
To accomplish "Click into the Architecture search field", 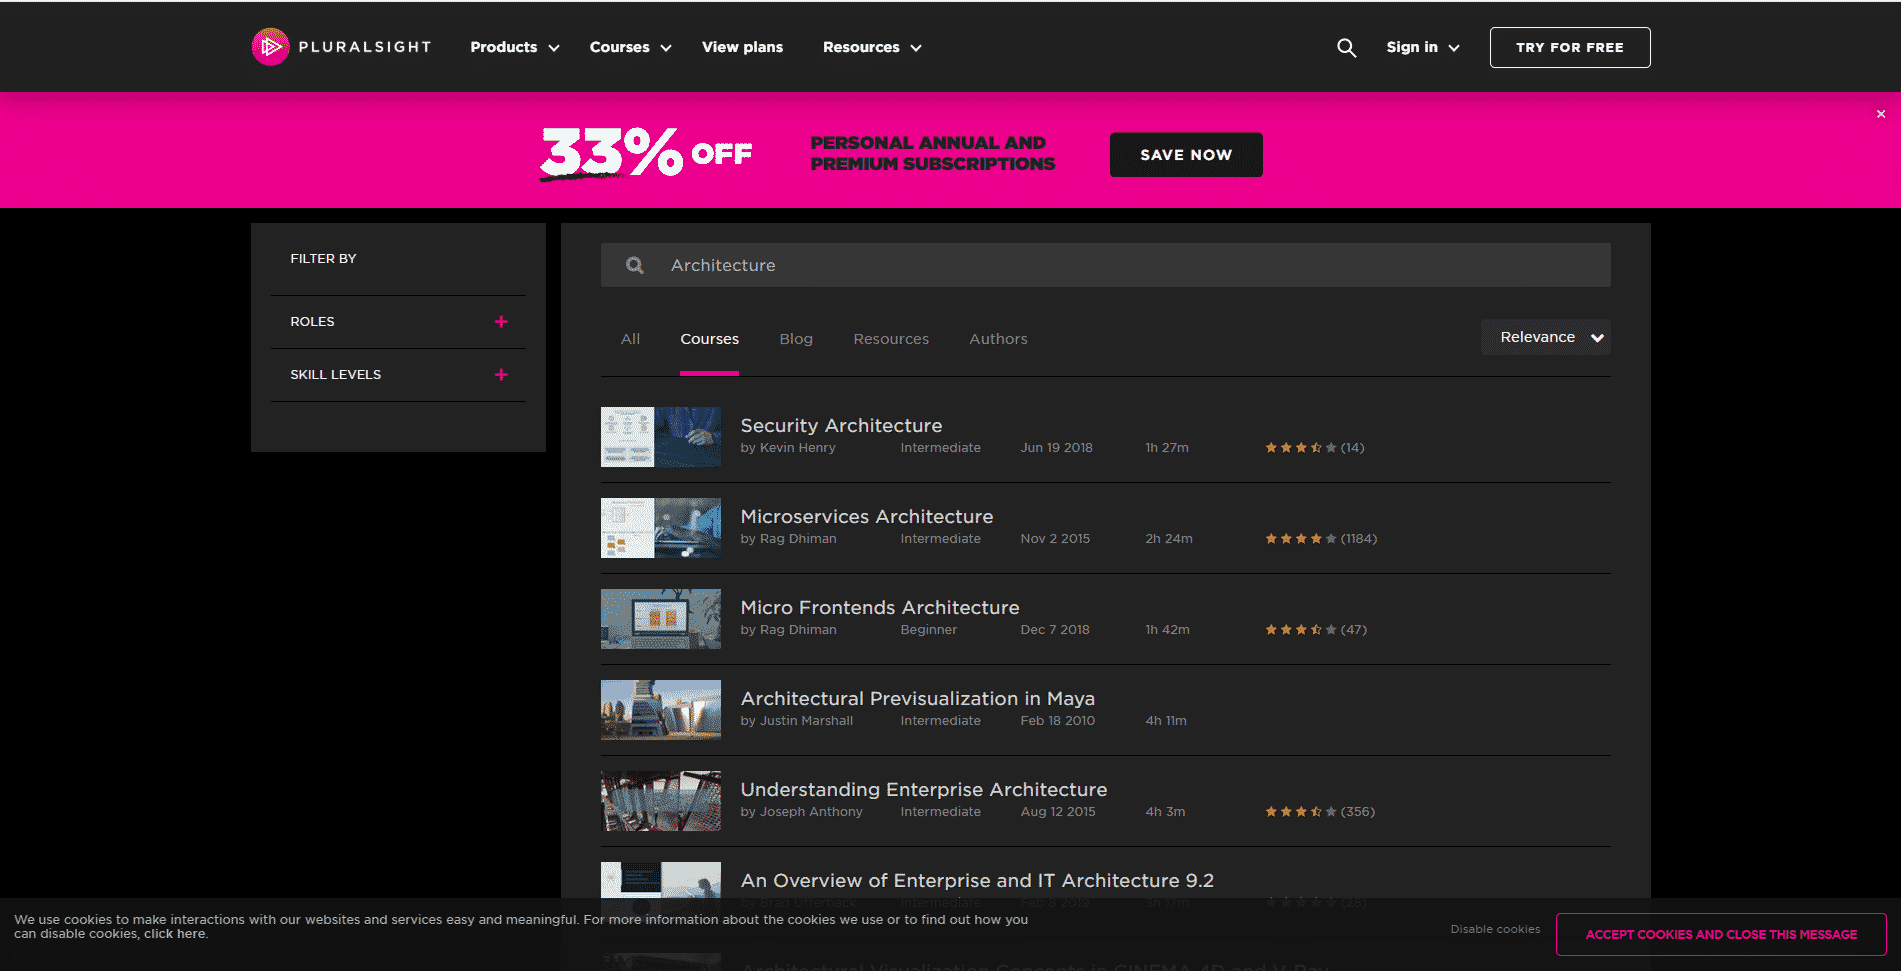I will 1105,265.
